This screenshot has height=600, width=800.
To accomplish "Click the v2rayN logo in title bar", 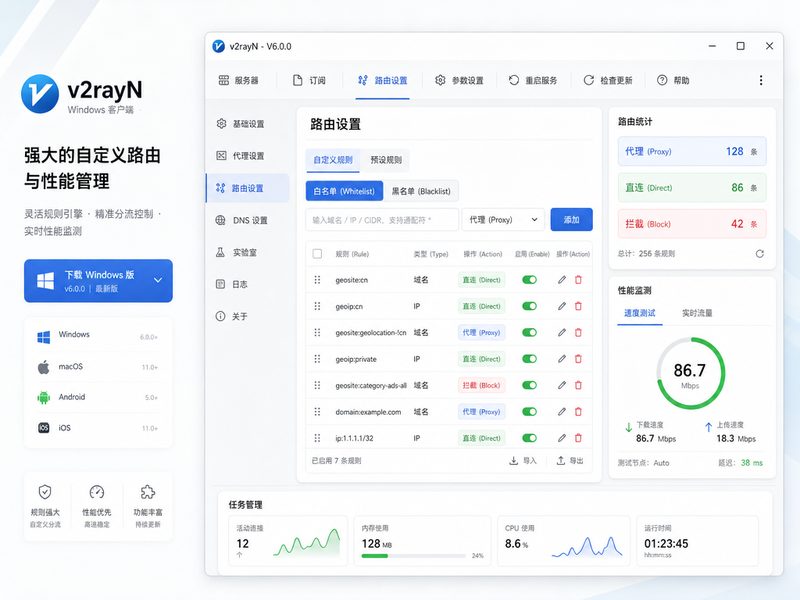I will (218, 46).
